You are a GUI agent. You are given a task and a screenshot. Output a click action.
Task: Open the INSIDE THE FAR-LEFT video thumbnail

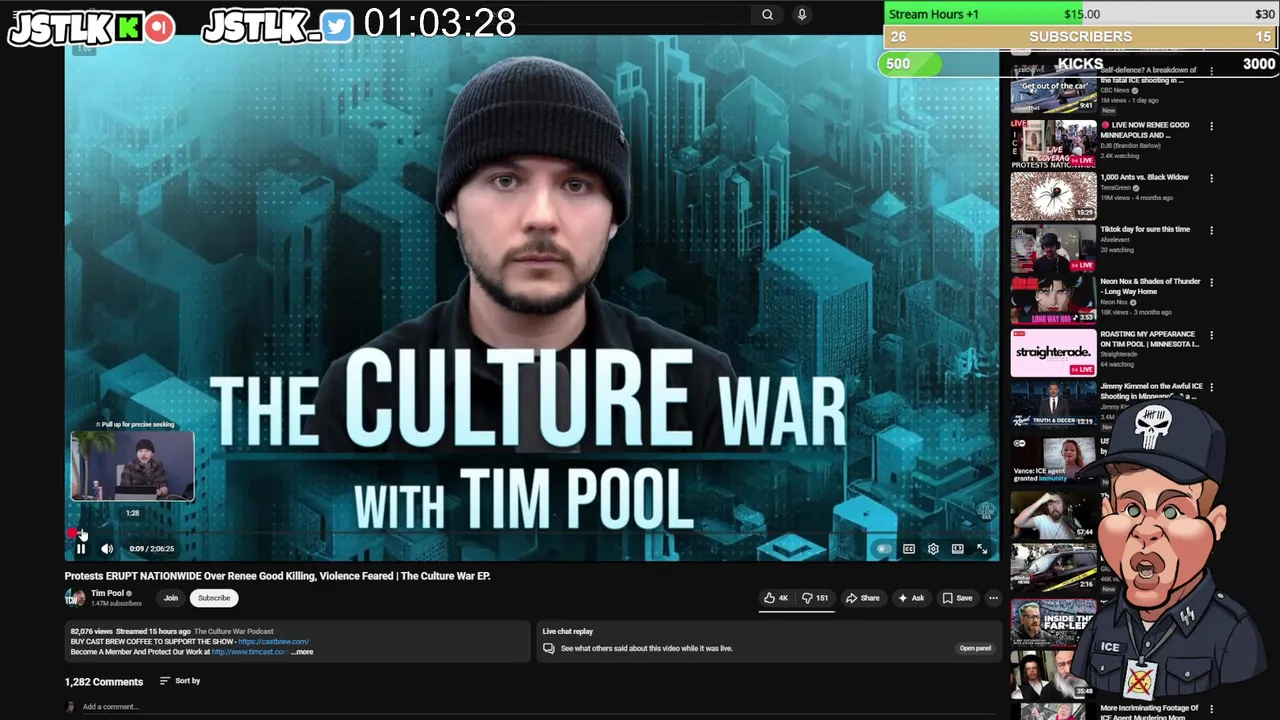pyautogui.click(x=1053, y=621)
